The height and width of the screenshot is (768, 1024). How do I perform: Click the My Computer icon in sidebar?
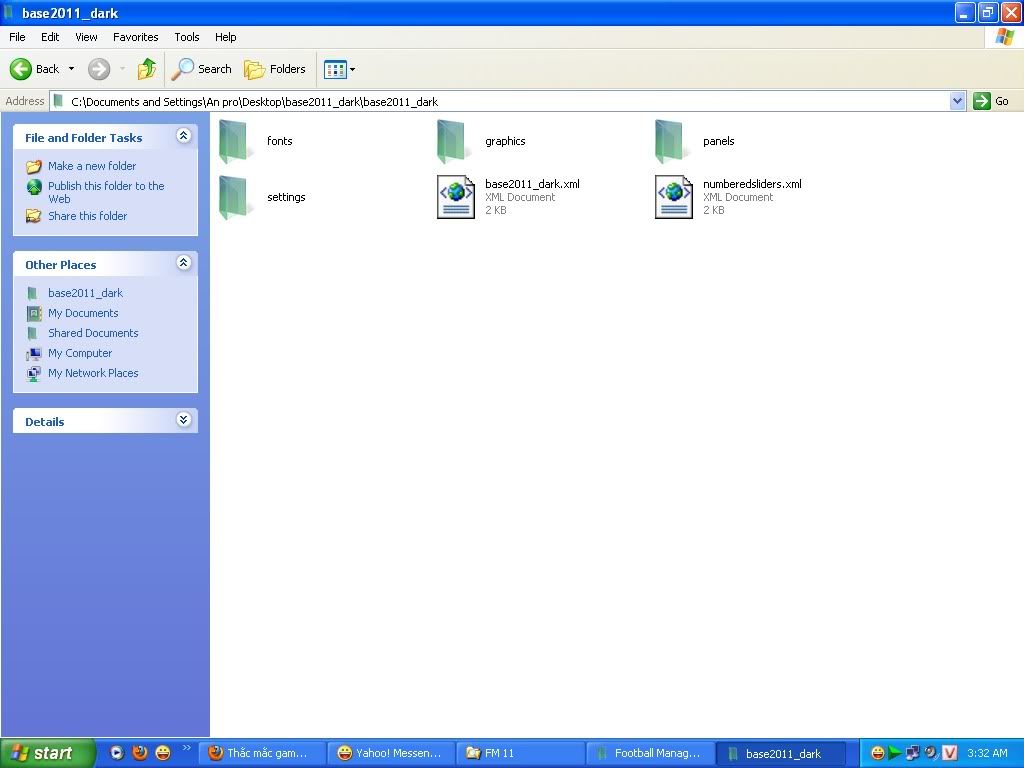33,354
